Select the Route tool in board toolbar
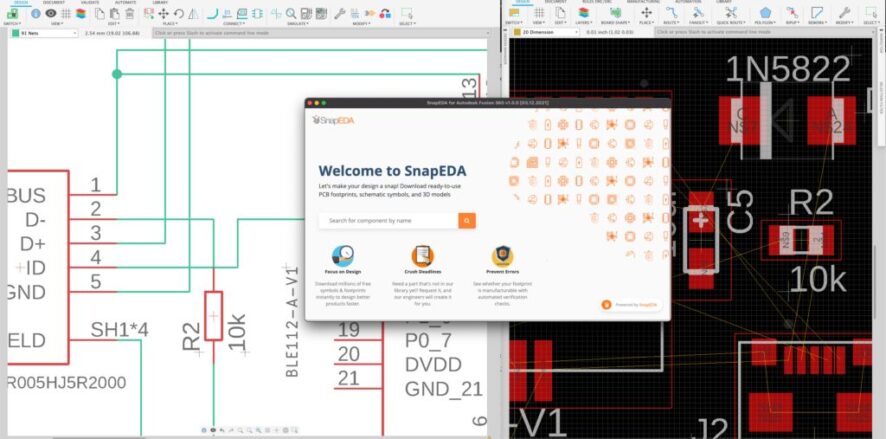This screenshot has height=439, width=886. click(x=671, y=12)
